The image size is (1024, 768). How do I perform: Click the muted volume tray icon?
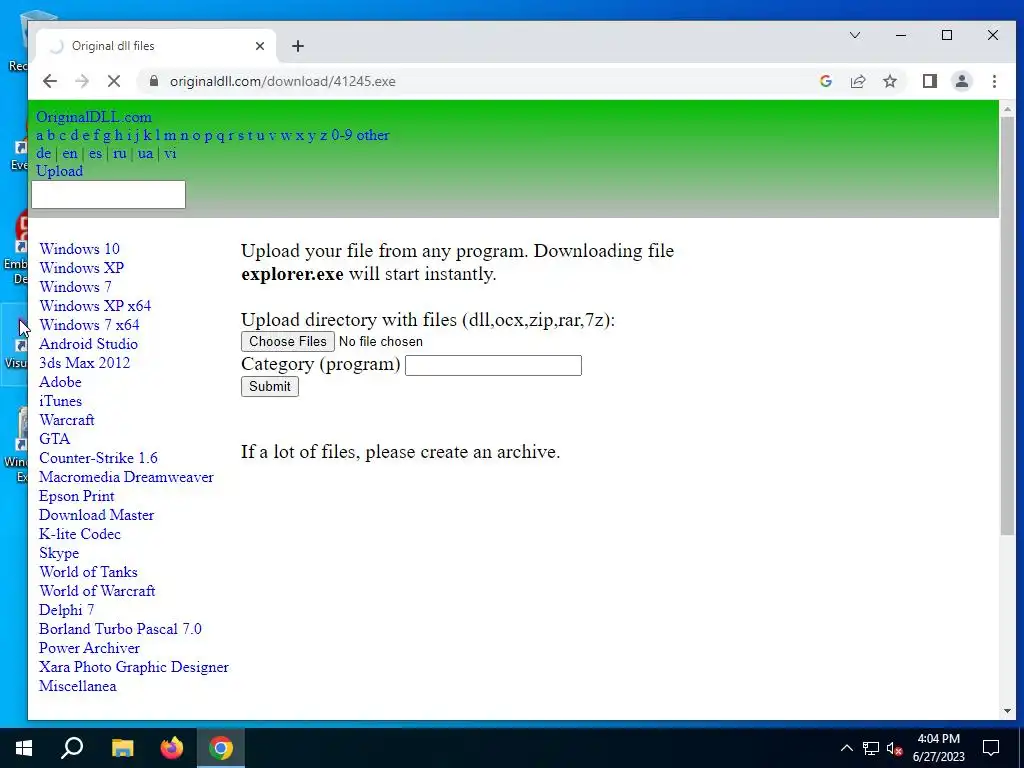894,748
